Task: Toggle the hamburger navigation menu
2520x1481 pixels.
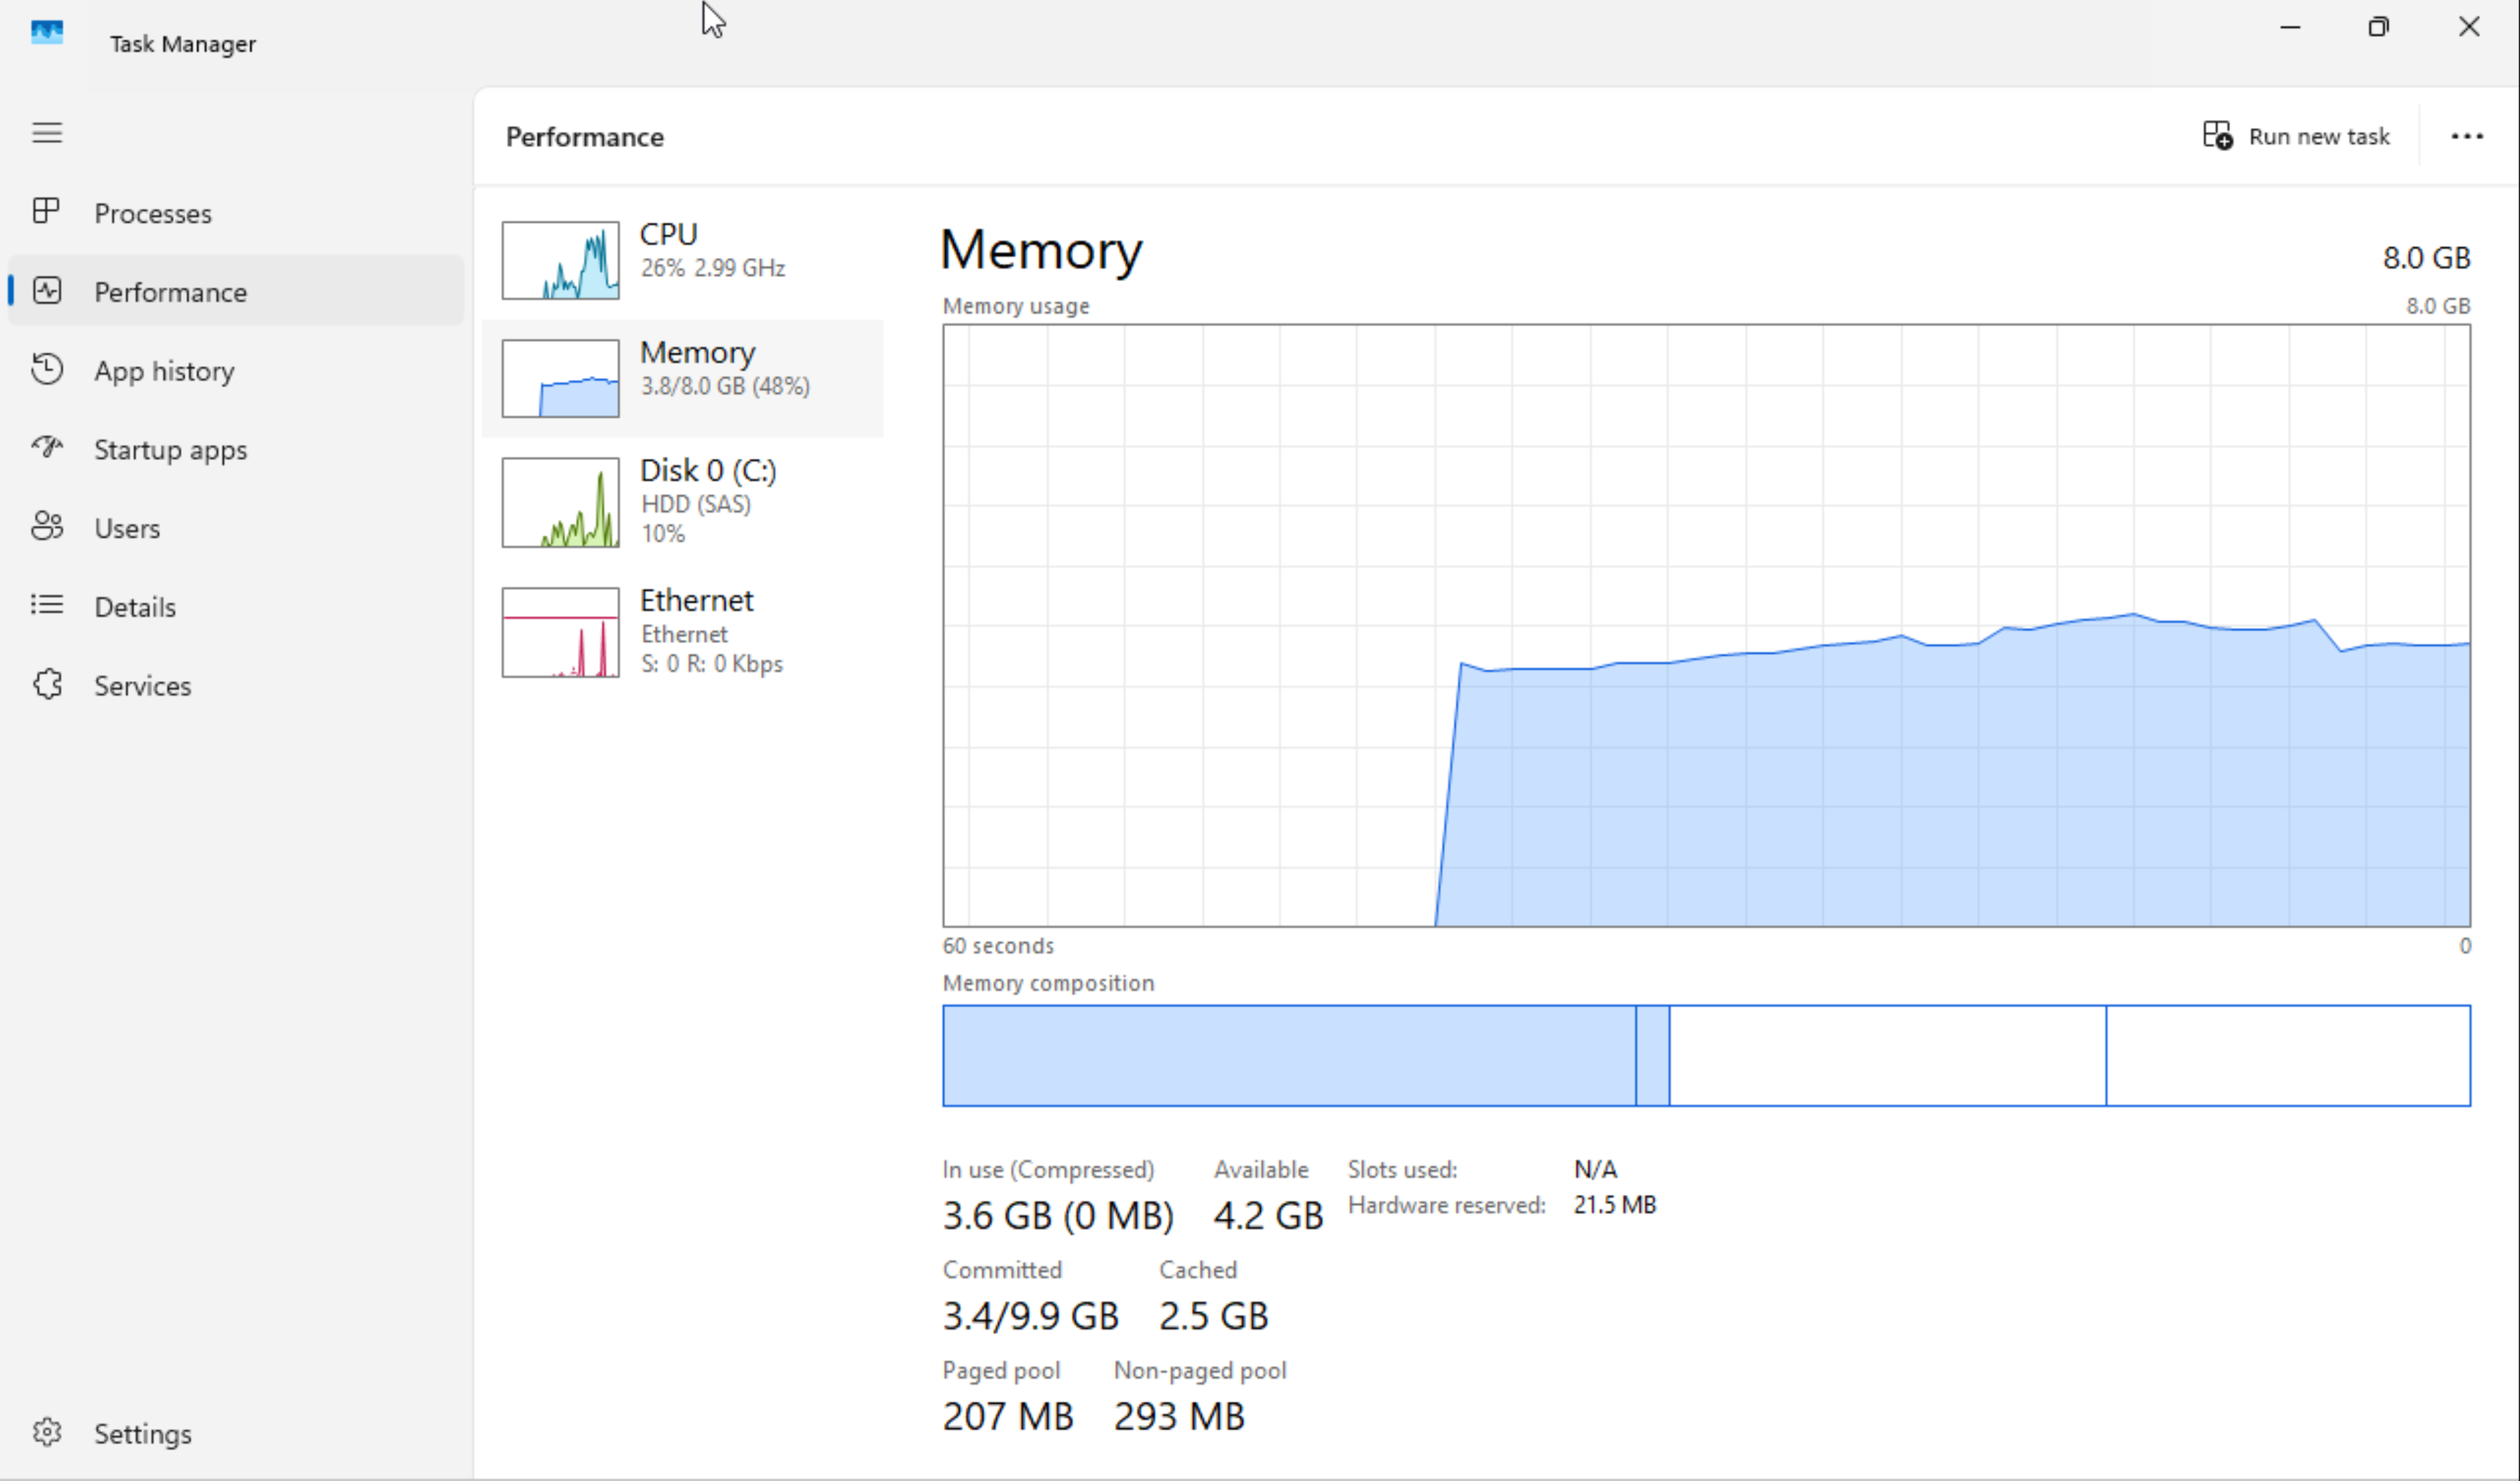Action: pos(47,132)
